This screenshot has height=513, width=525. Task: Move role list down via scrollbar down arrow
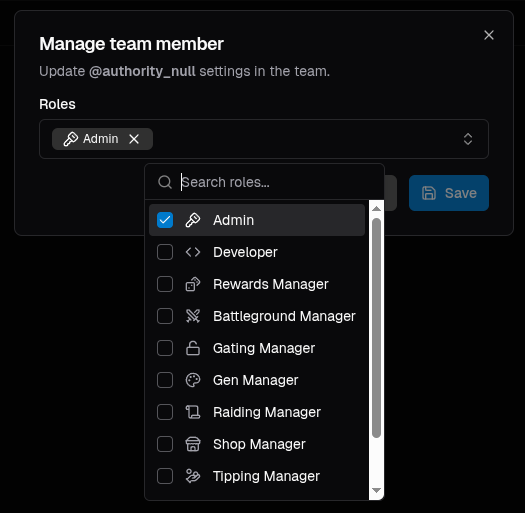[376, 491]
